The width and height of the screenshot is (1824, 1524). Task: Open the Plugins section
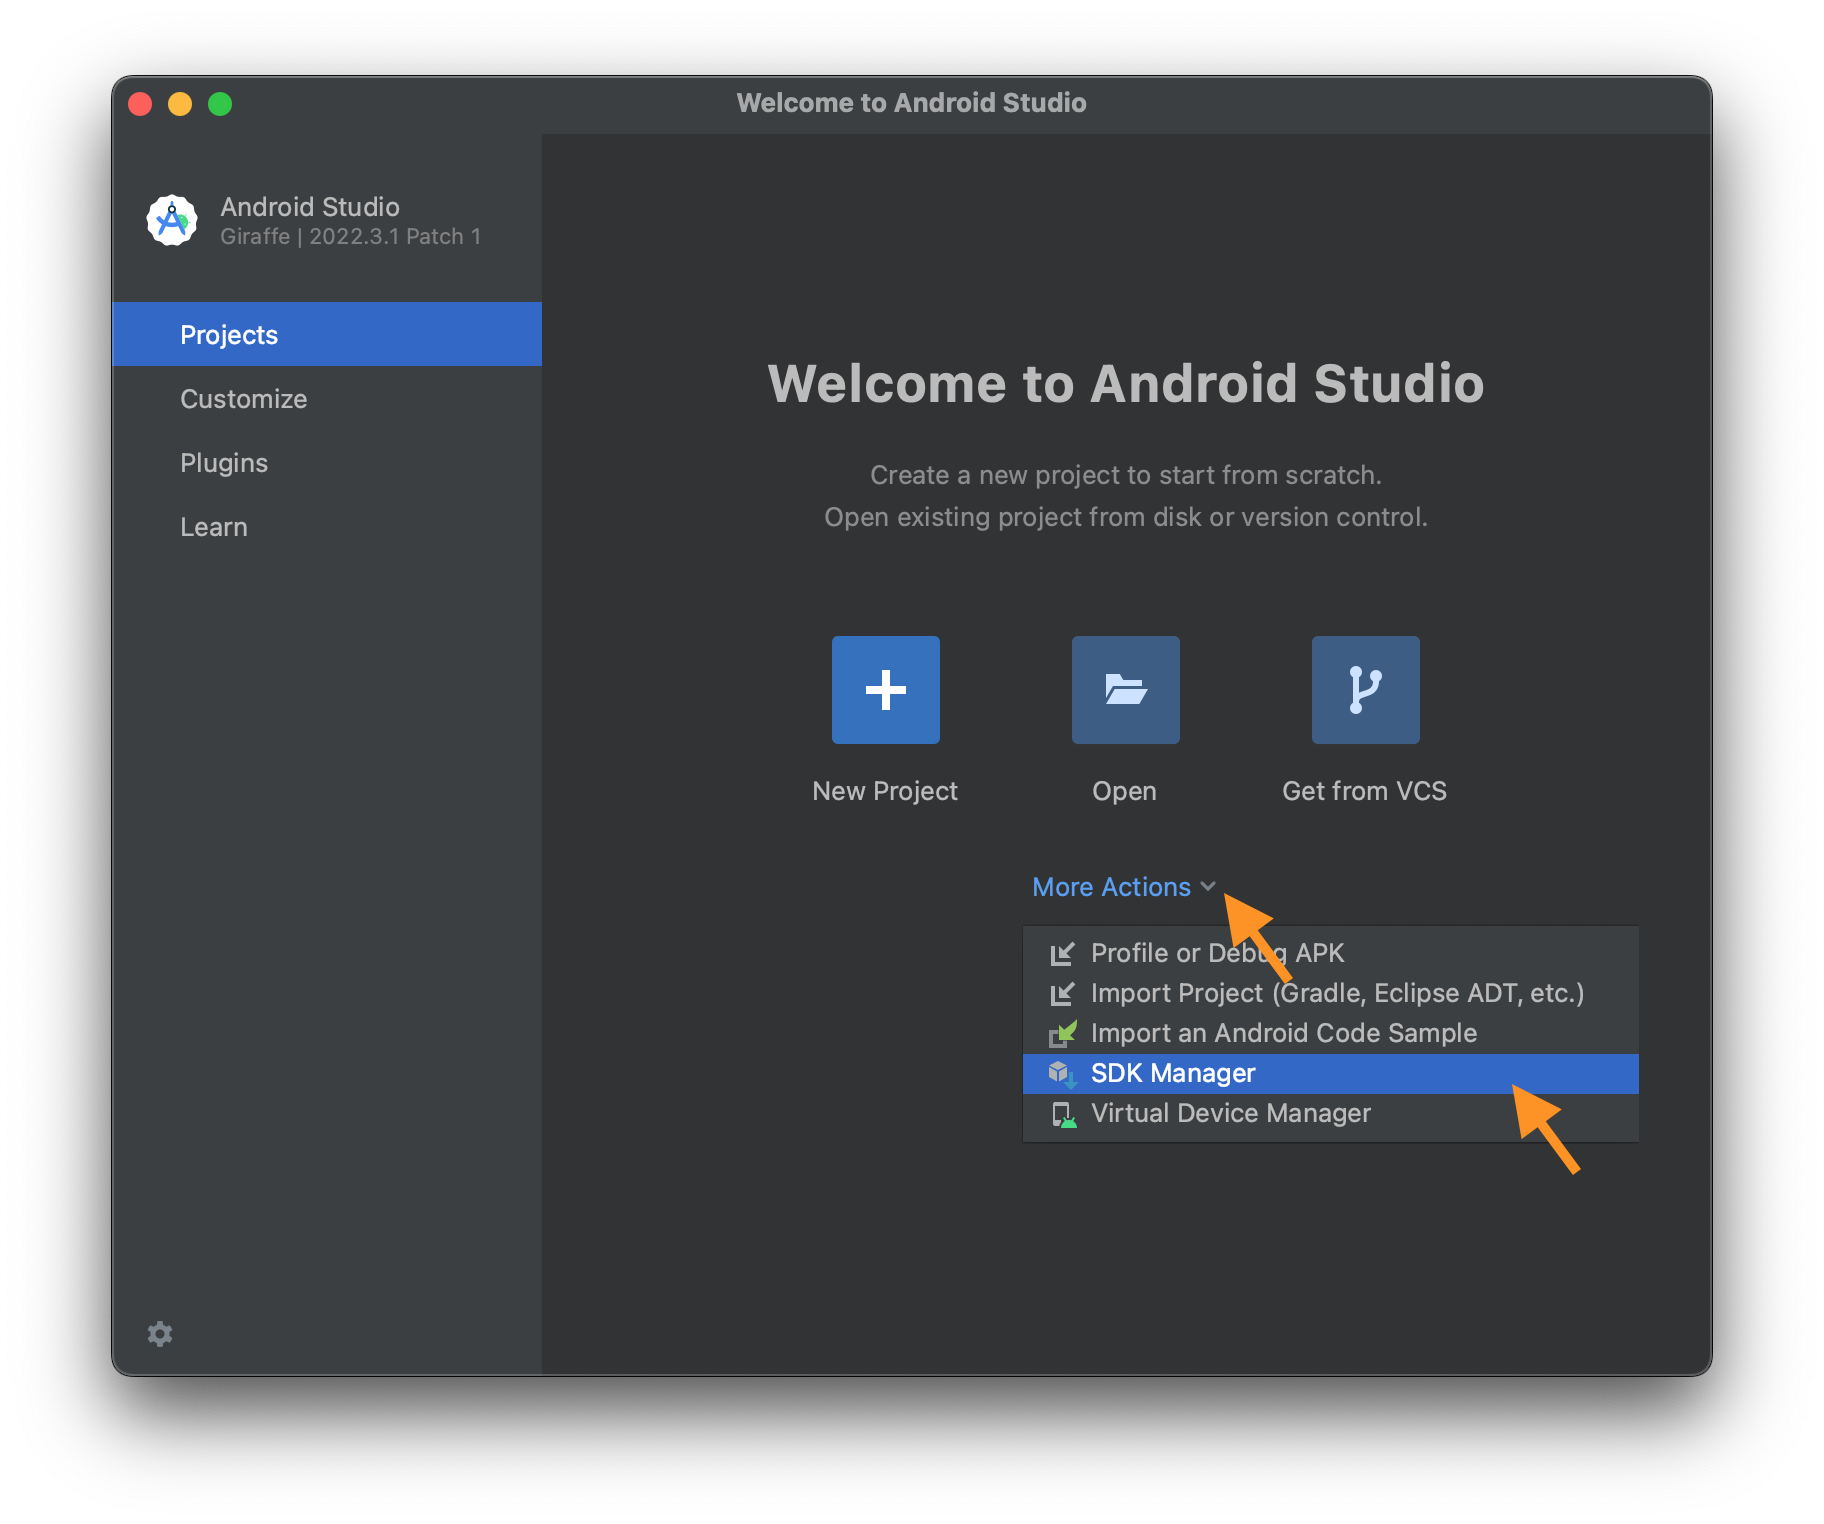coord(224,463)
